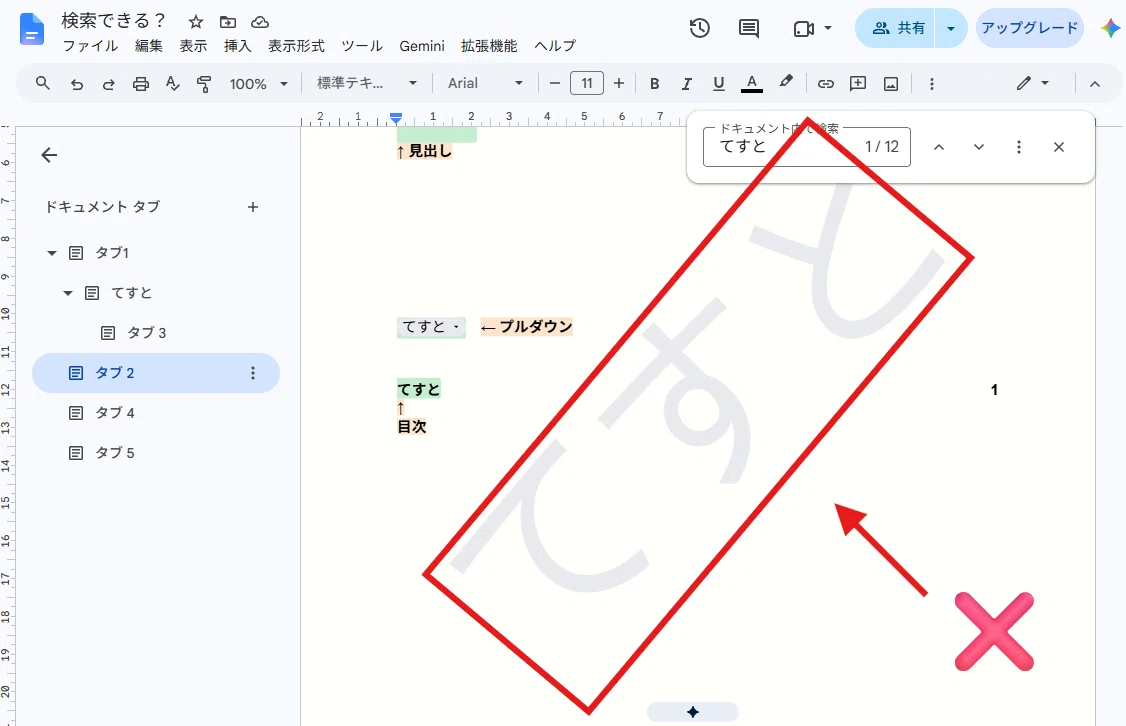Open 表示 menu
This screenshot has height=726, width=1126.
tap(193, 46)
